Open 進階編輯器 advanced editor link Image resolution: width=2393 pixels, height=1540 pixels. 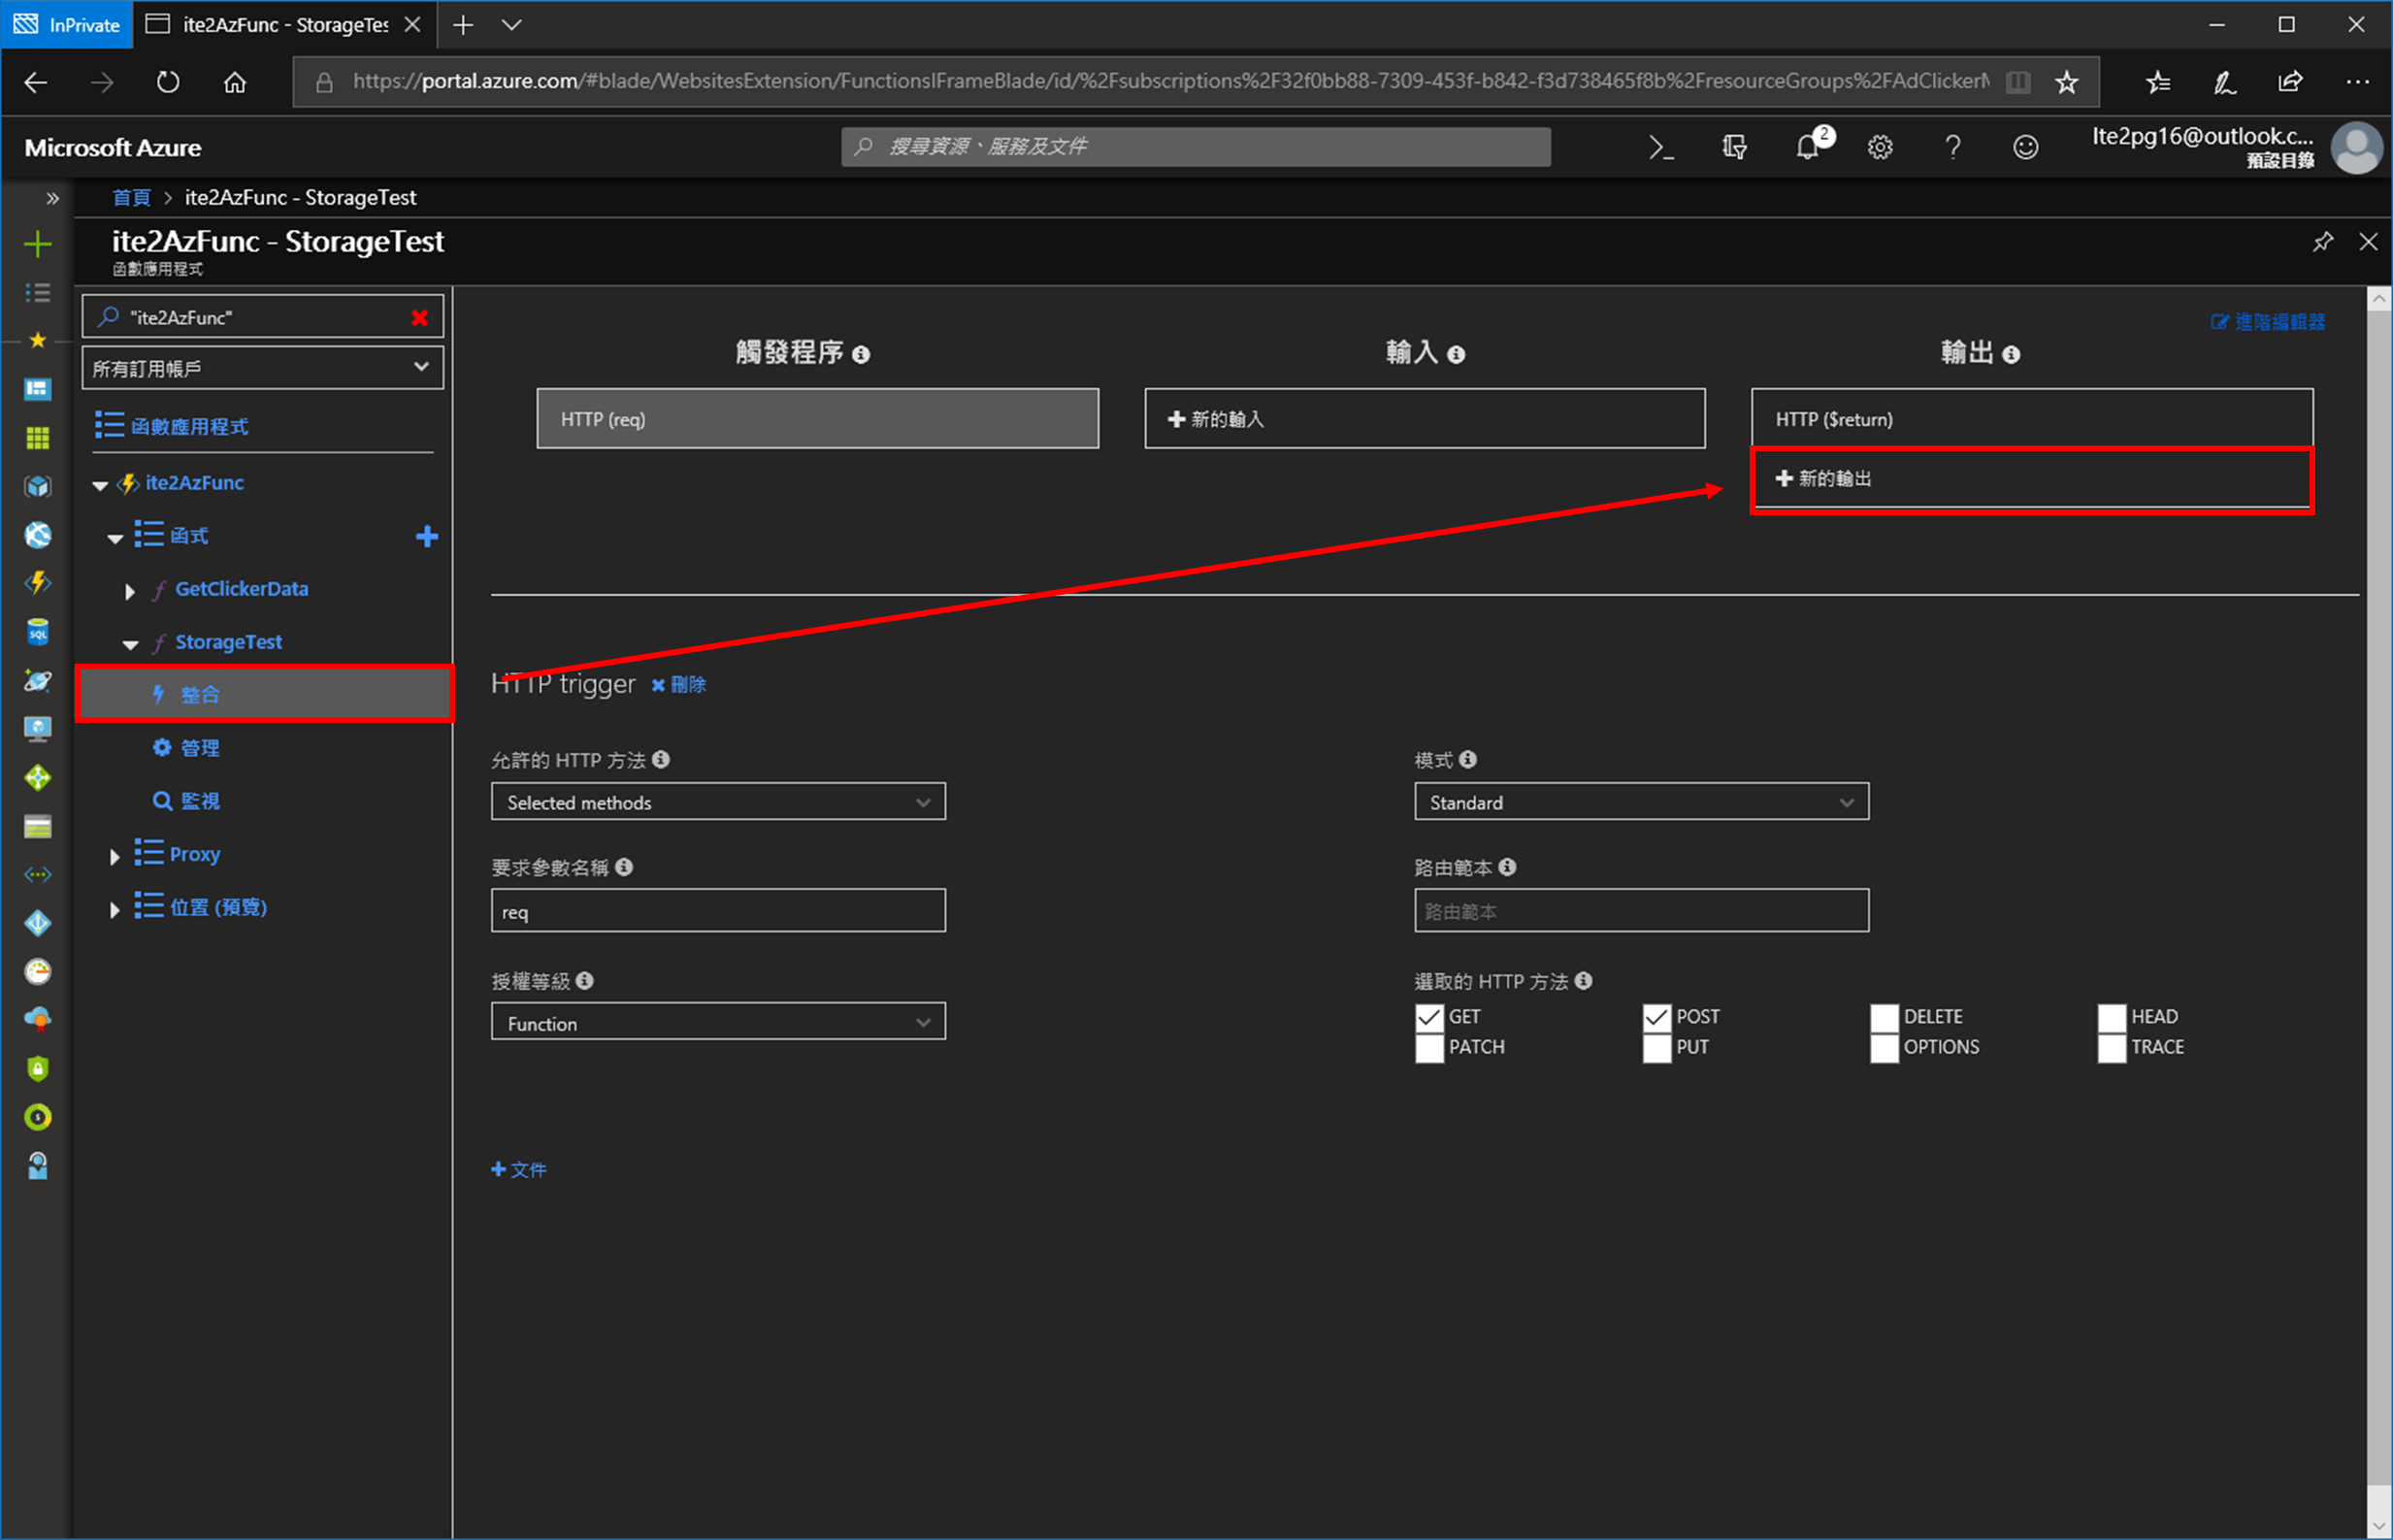[2267, 322]
